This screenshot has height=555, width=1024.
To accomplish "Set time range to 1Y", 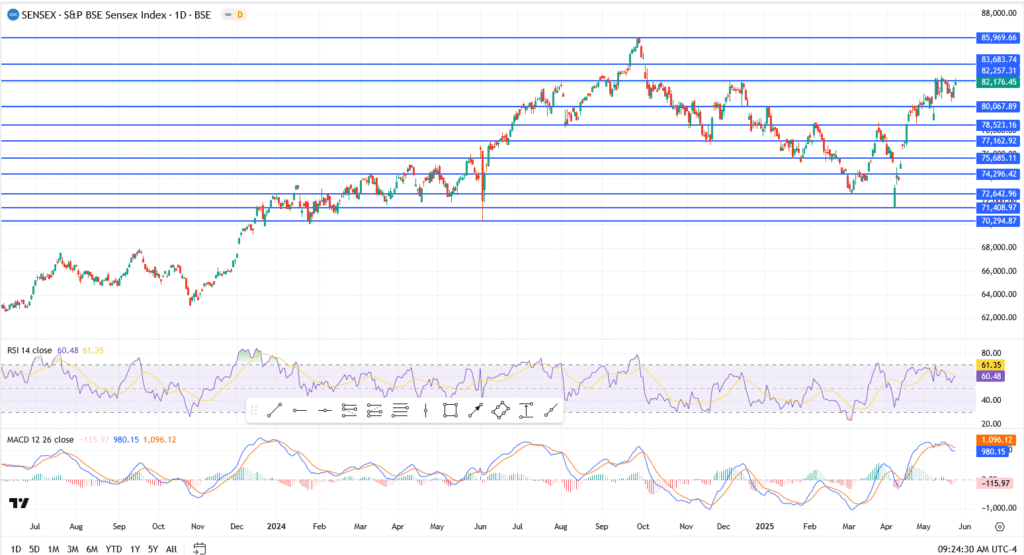I will (135, 549).
